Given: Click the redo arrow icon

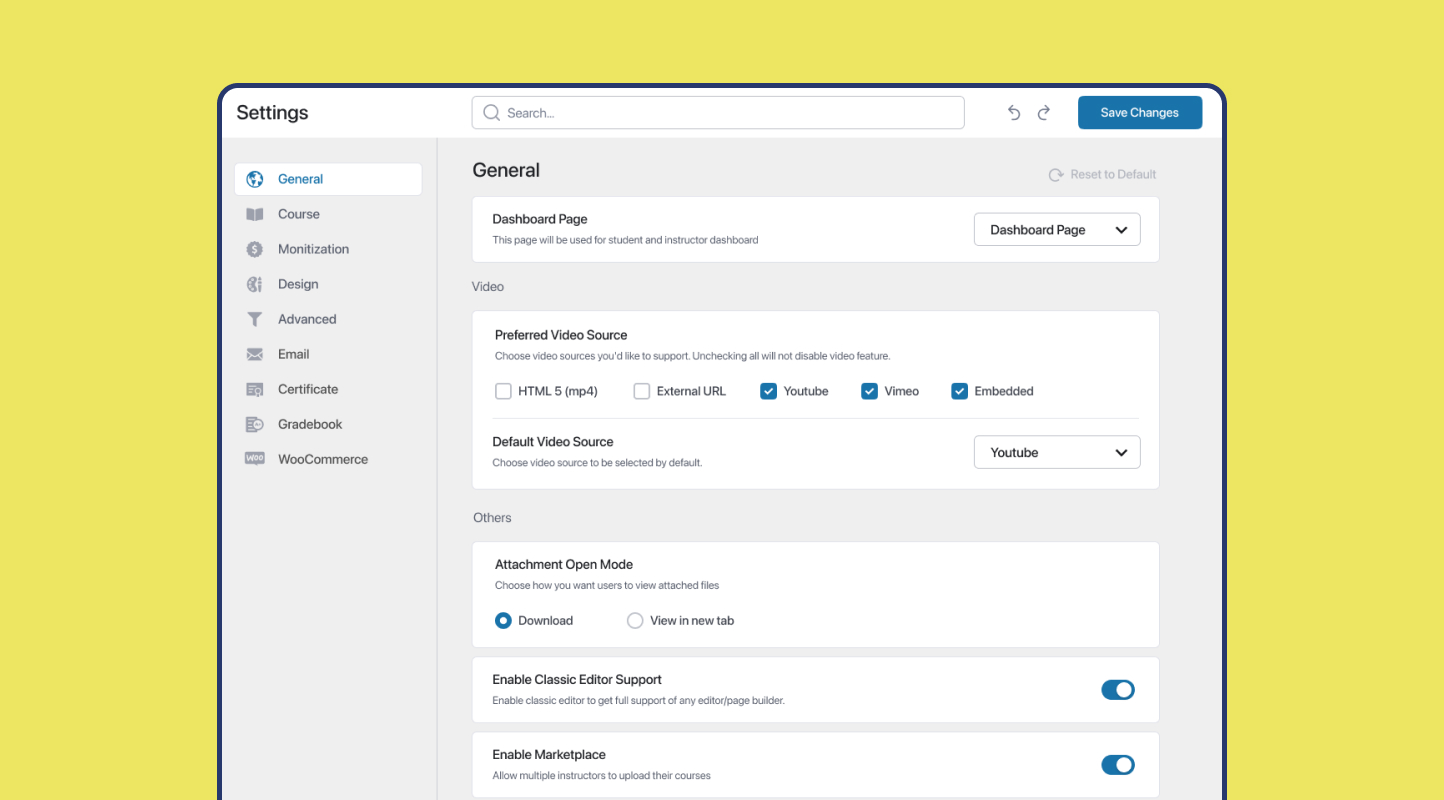Looking at the screenshot, I should click(1043, 112).
